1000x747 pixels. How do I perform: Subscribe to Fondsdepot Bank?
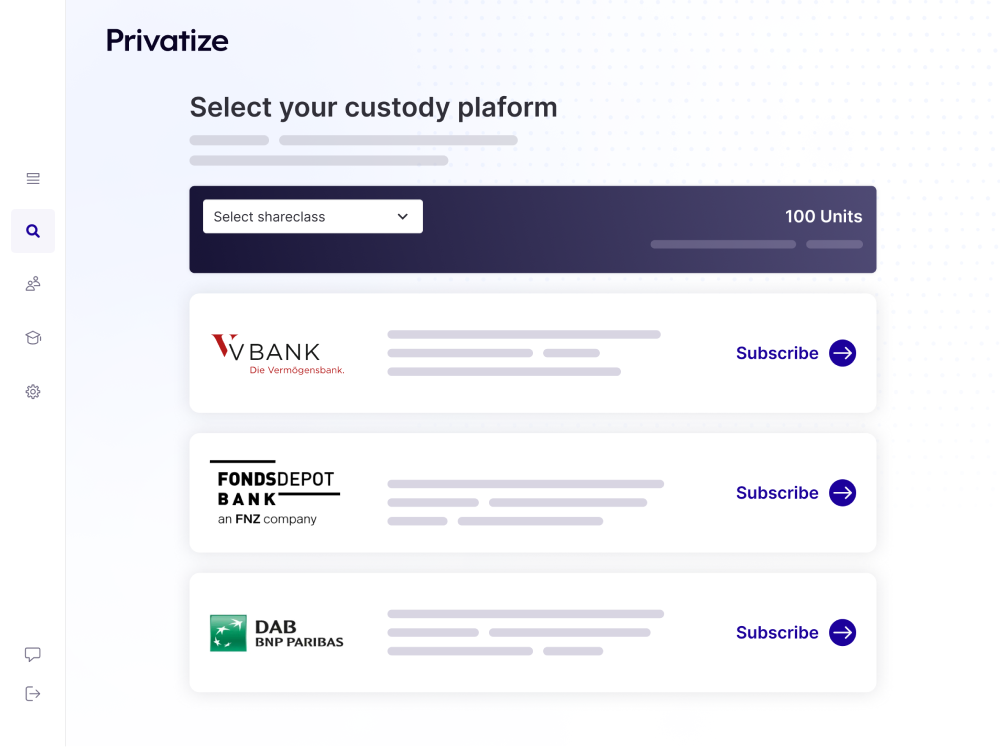(777, 492)
